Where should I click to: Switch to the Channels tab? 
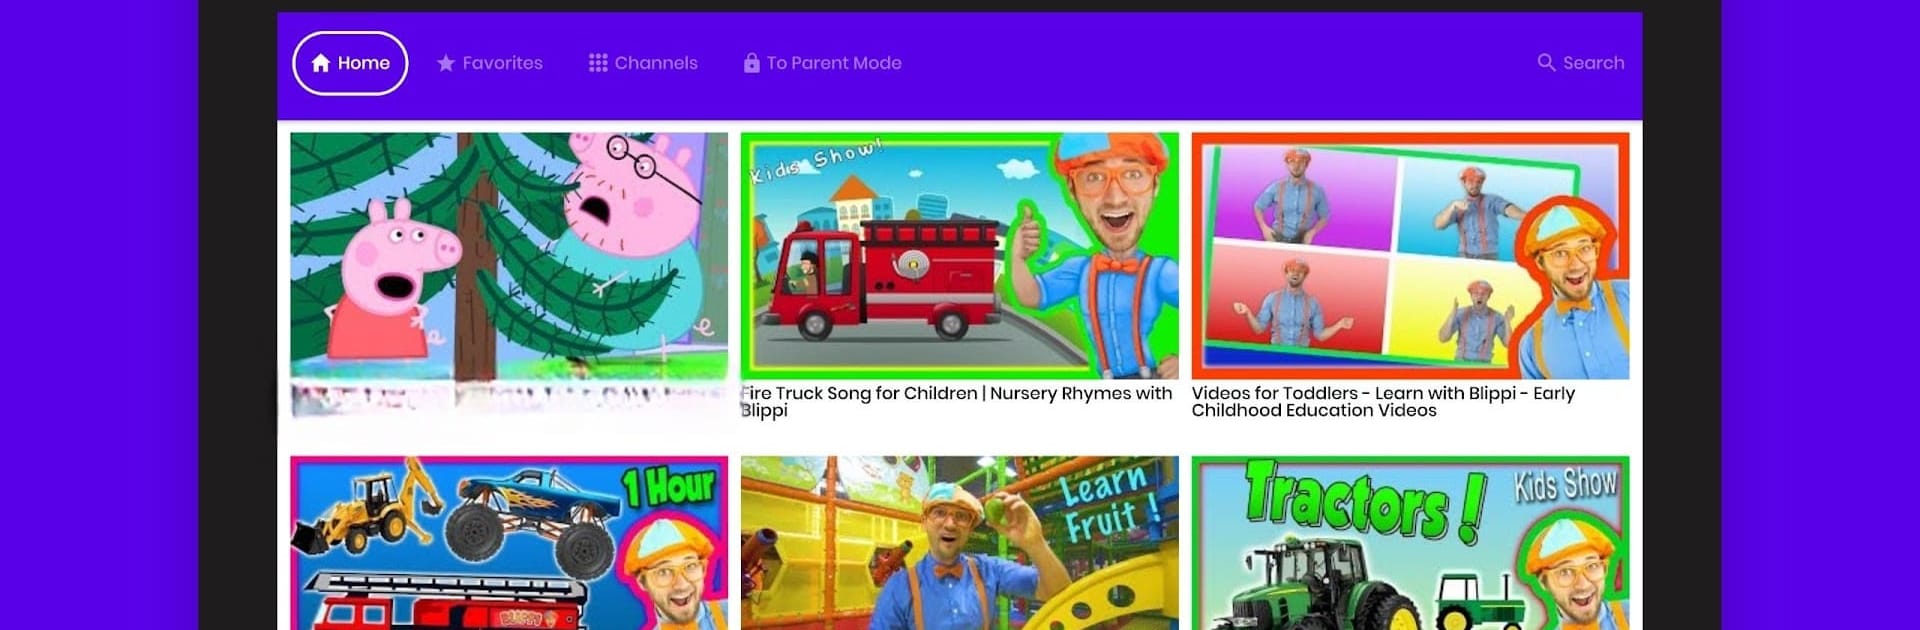tap(643, 63)
